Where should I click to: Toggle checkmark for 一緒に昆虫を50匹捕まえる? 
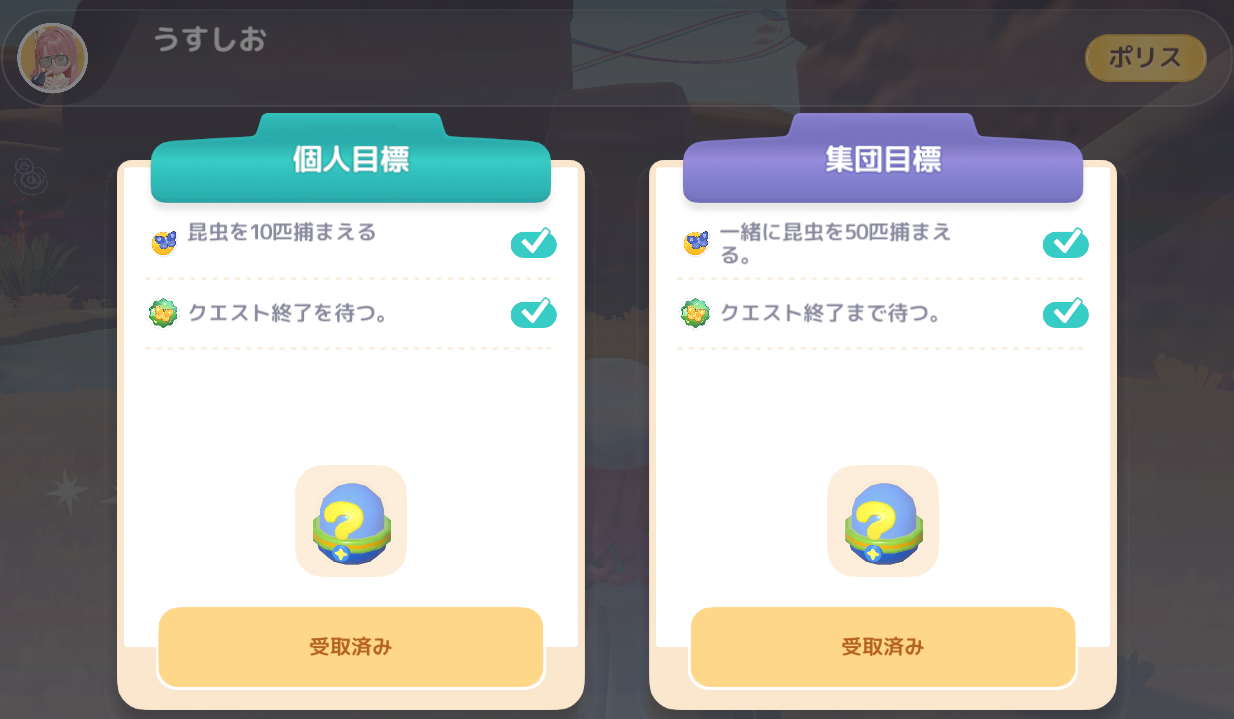click(1066, 243)
